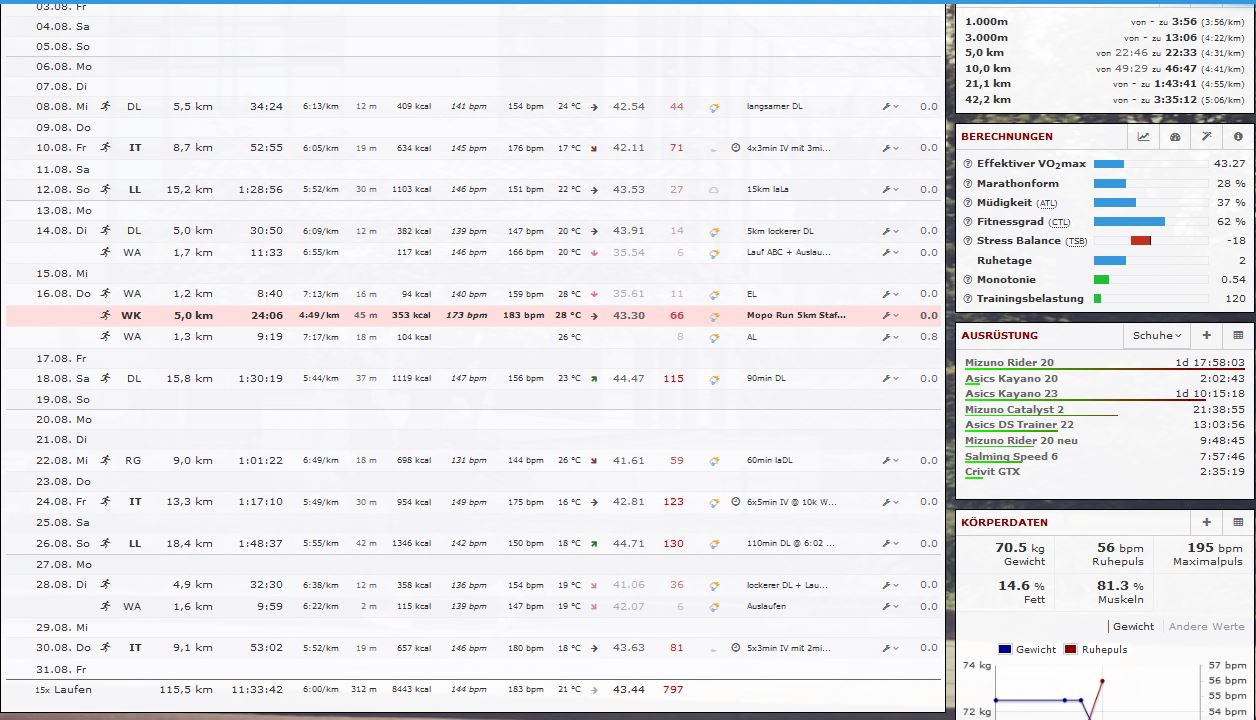The image size is (1256, 720).
Task: Open the Berechnungen line chart icon
Action: pyautogui.click(x=1143, y=137)
